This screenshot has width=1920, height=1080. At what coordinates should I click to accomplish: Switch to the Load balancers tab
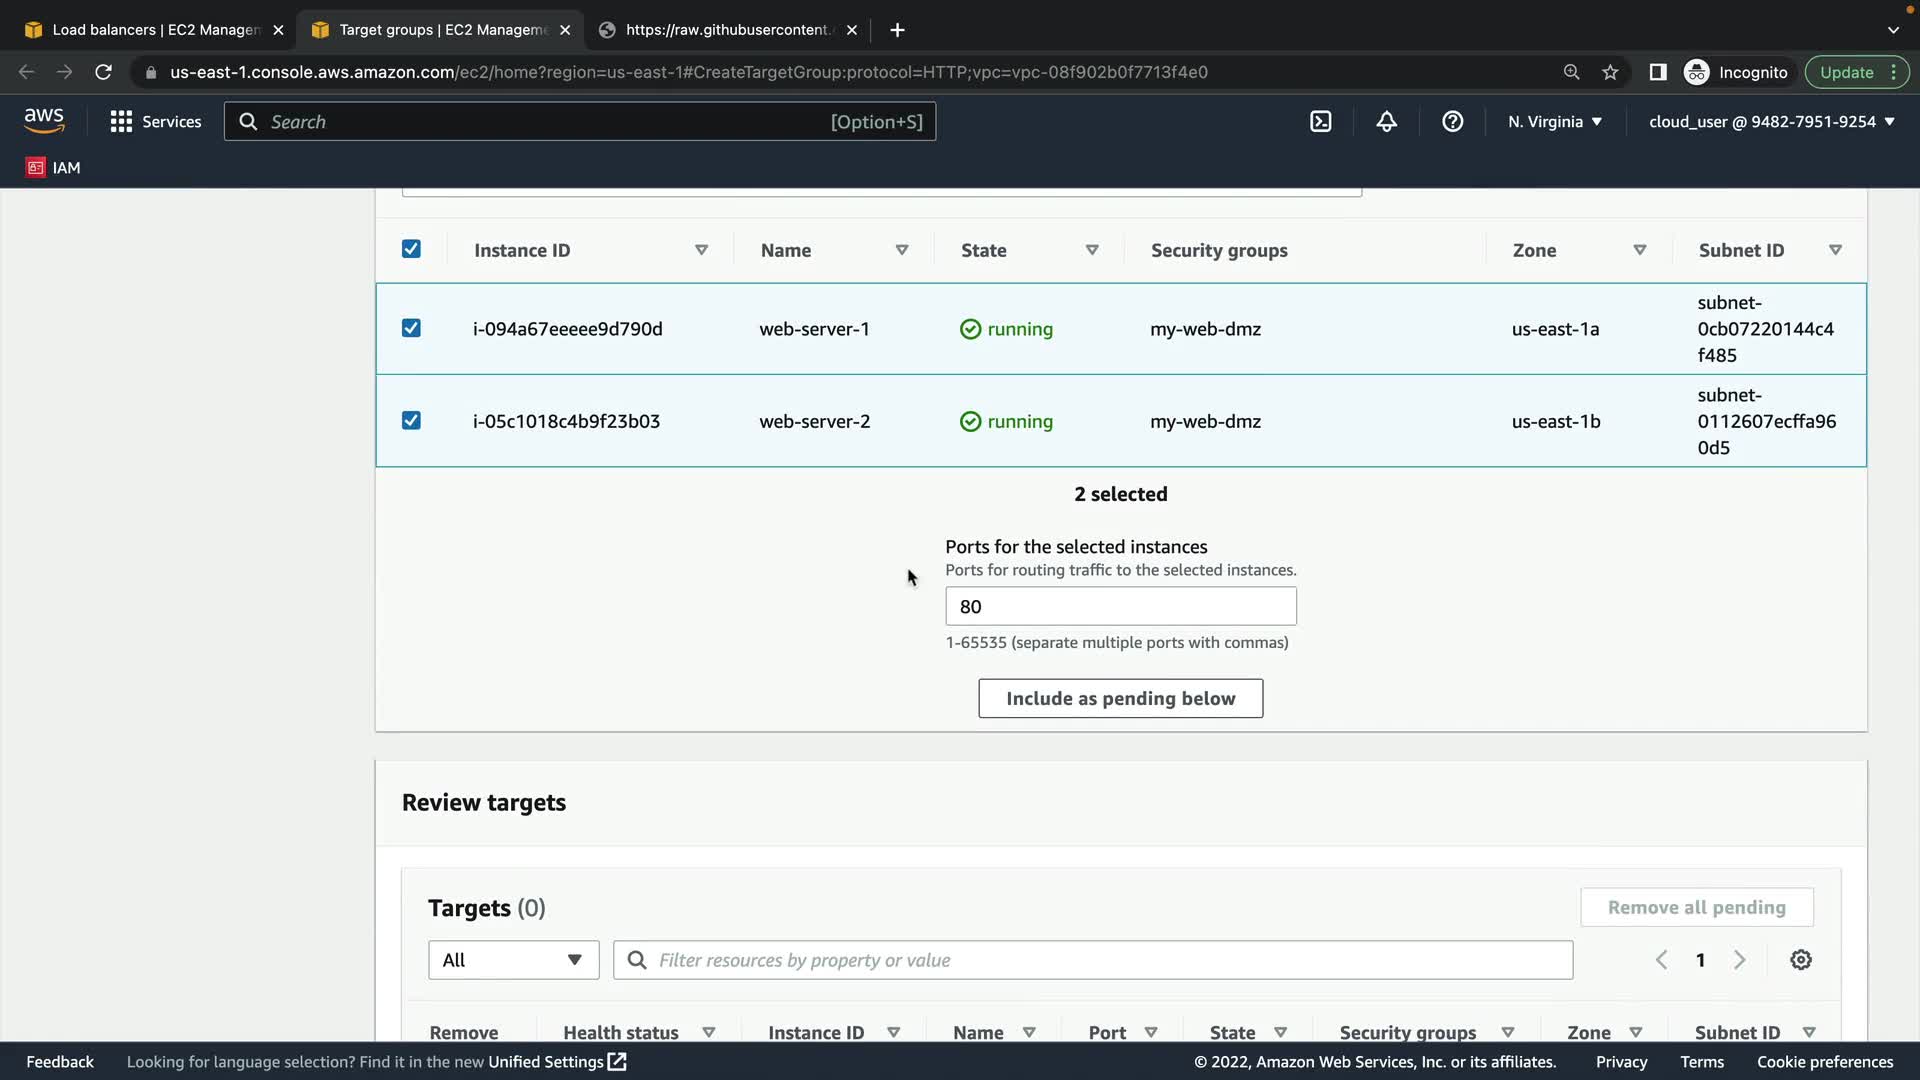(x=145, y=30)
